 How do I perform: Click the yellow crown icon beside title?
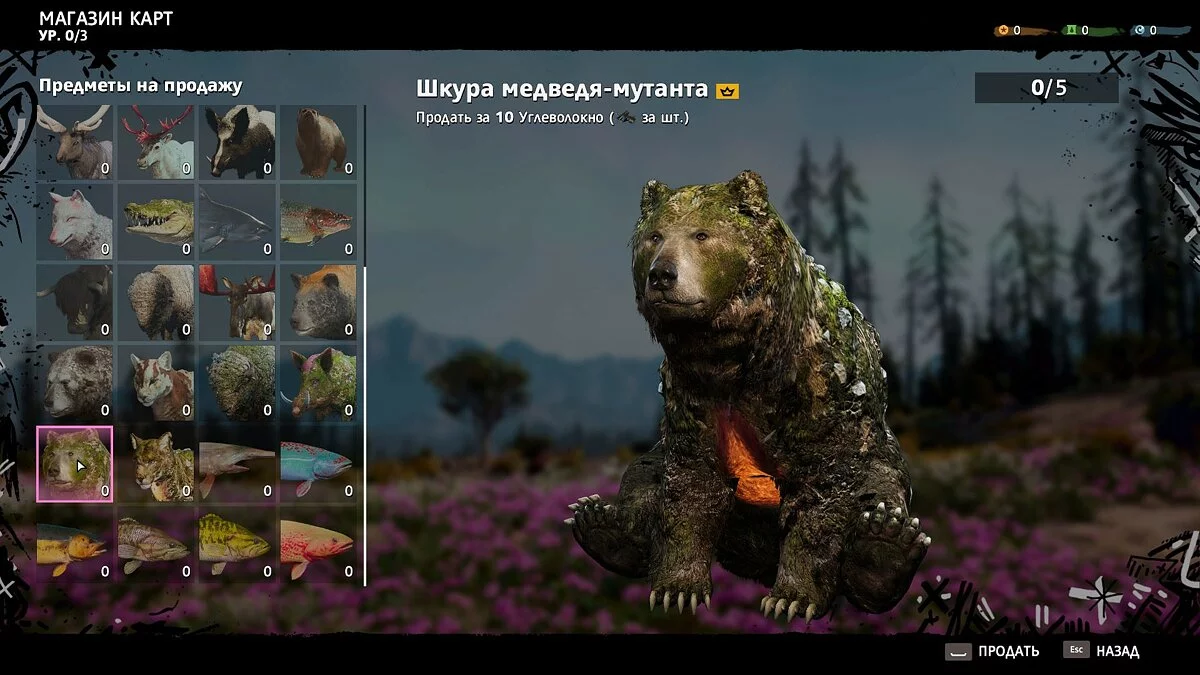pos(727,91)
